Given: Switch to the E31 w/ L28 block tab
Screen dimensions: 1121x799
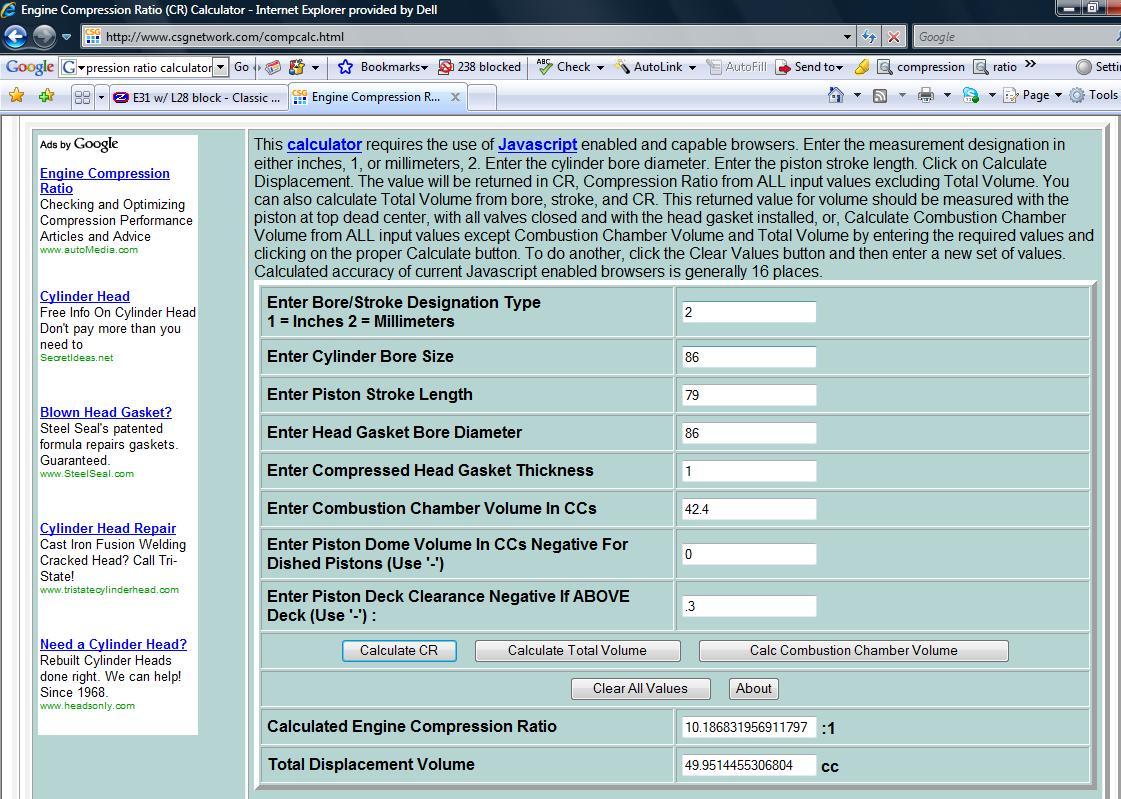Looking at the screenshot, I should 199,97.
